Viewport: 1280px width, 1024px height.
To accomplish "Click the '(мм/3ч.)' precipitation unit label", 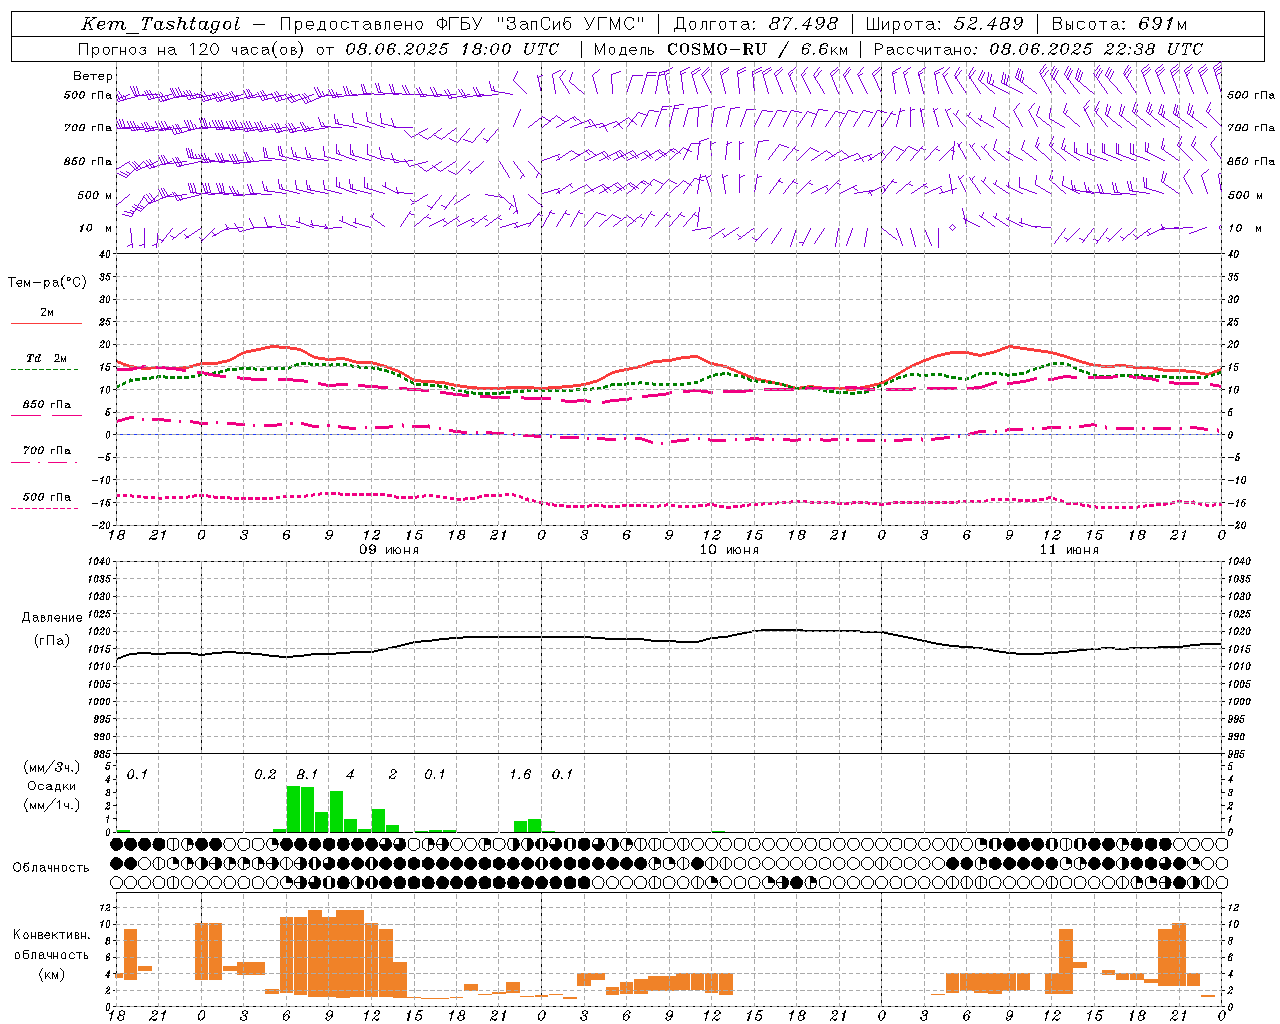I will click(x=52, y=767).
